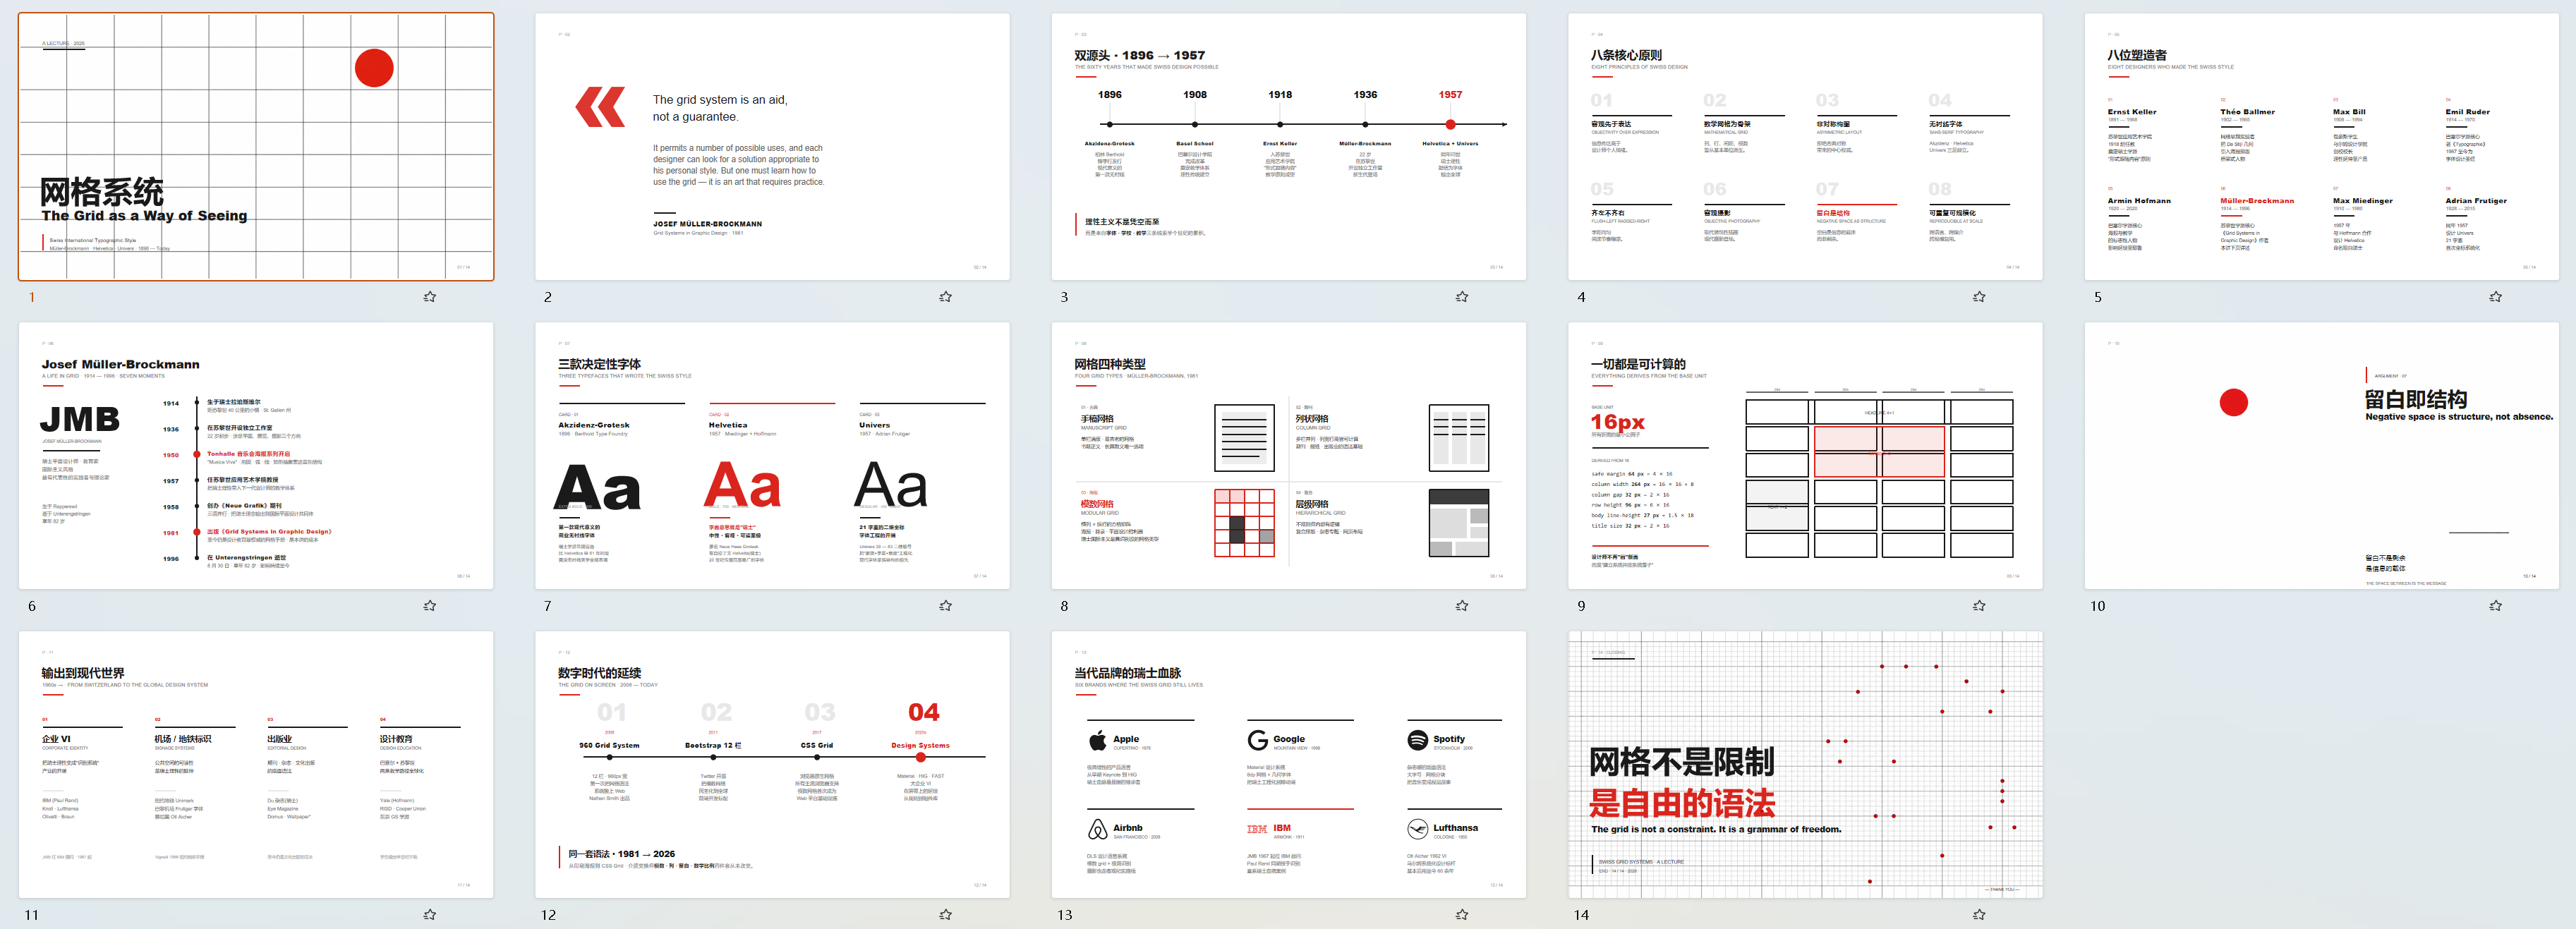Select the closing 网格不是限制 slide thumbnail

pos(1805,765)
